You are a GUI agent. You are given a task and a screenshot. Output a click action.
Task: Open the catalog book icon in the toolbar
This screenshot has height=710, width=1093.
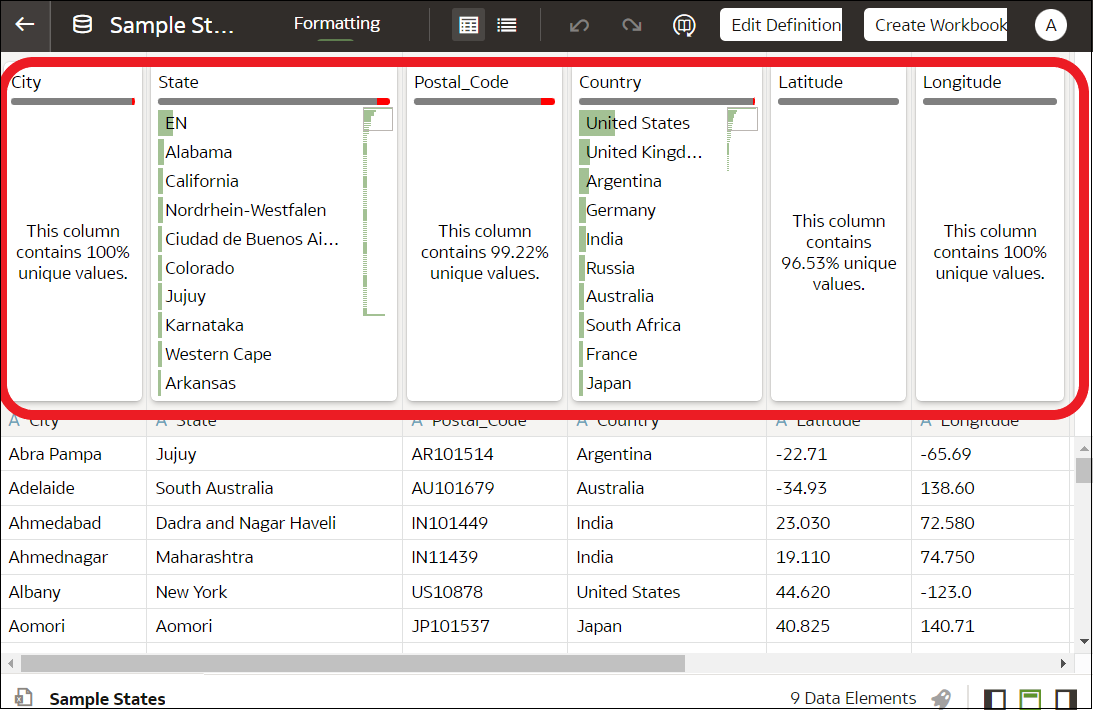[x=684, y=25]
